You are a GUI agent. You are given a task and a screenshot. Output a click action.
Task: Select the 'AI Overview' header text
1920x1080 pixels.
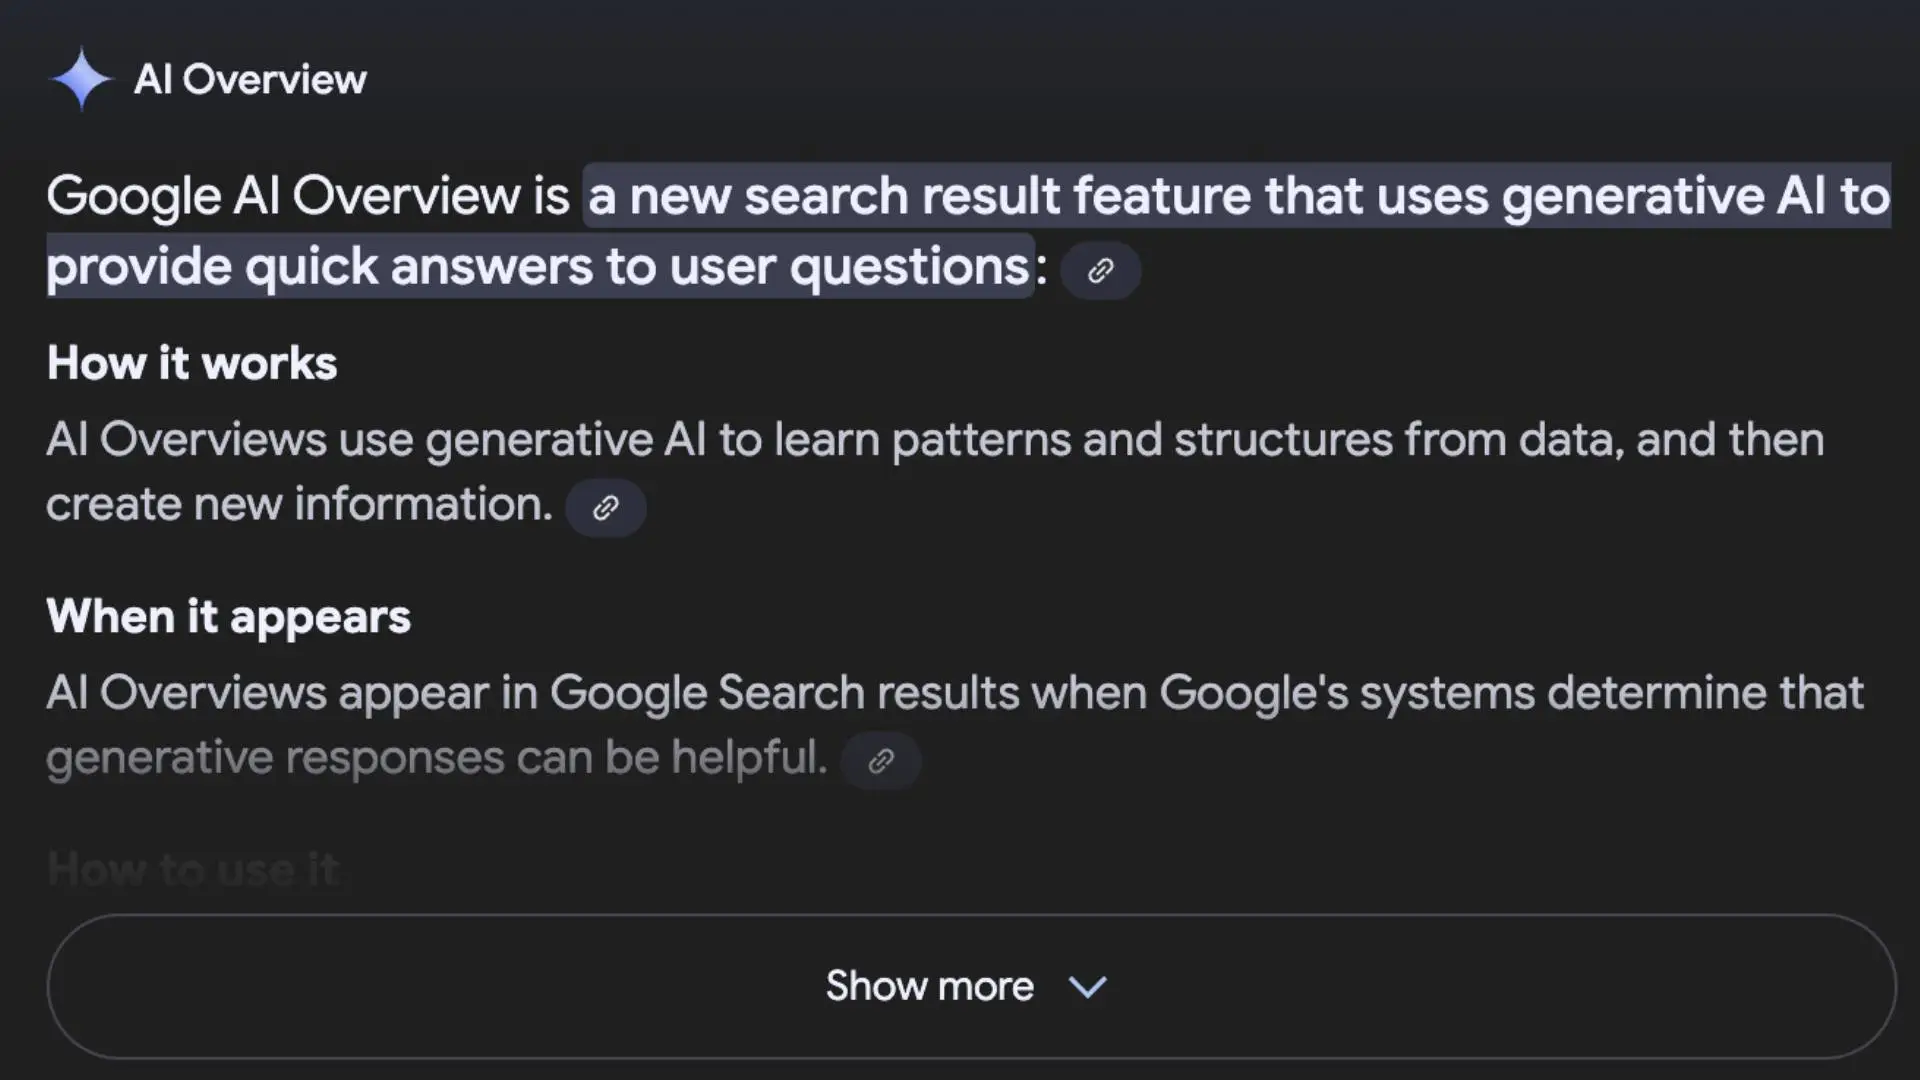pyautogui.click(x=250, y=79)
